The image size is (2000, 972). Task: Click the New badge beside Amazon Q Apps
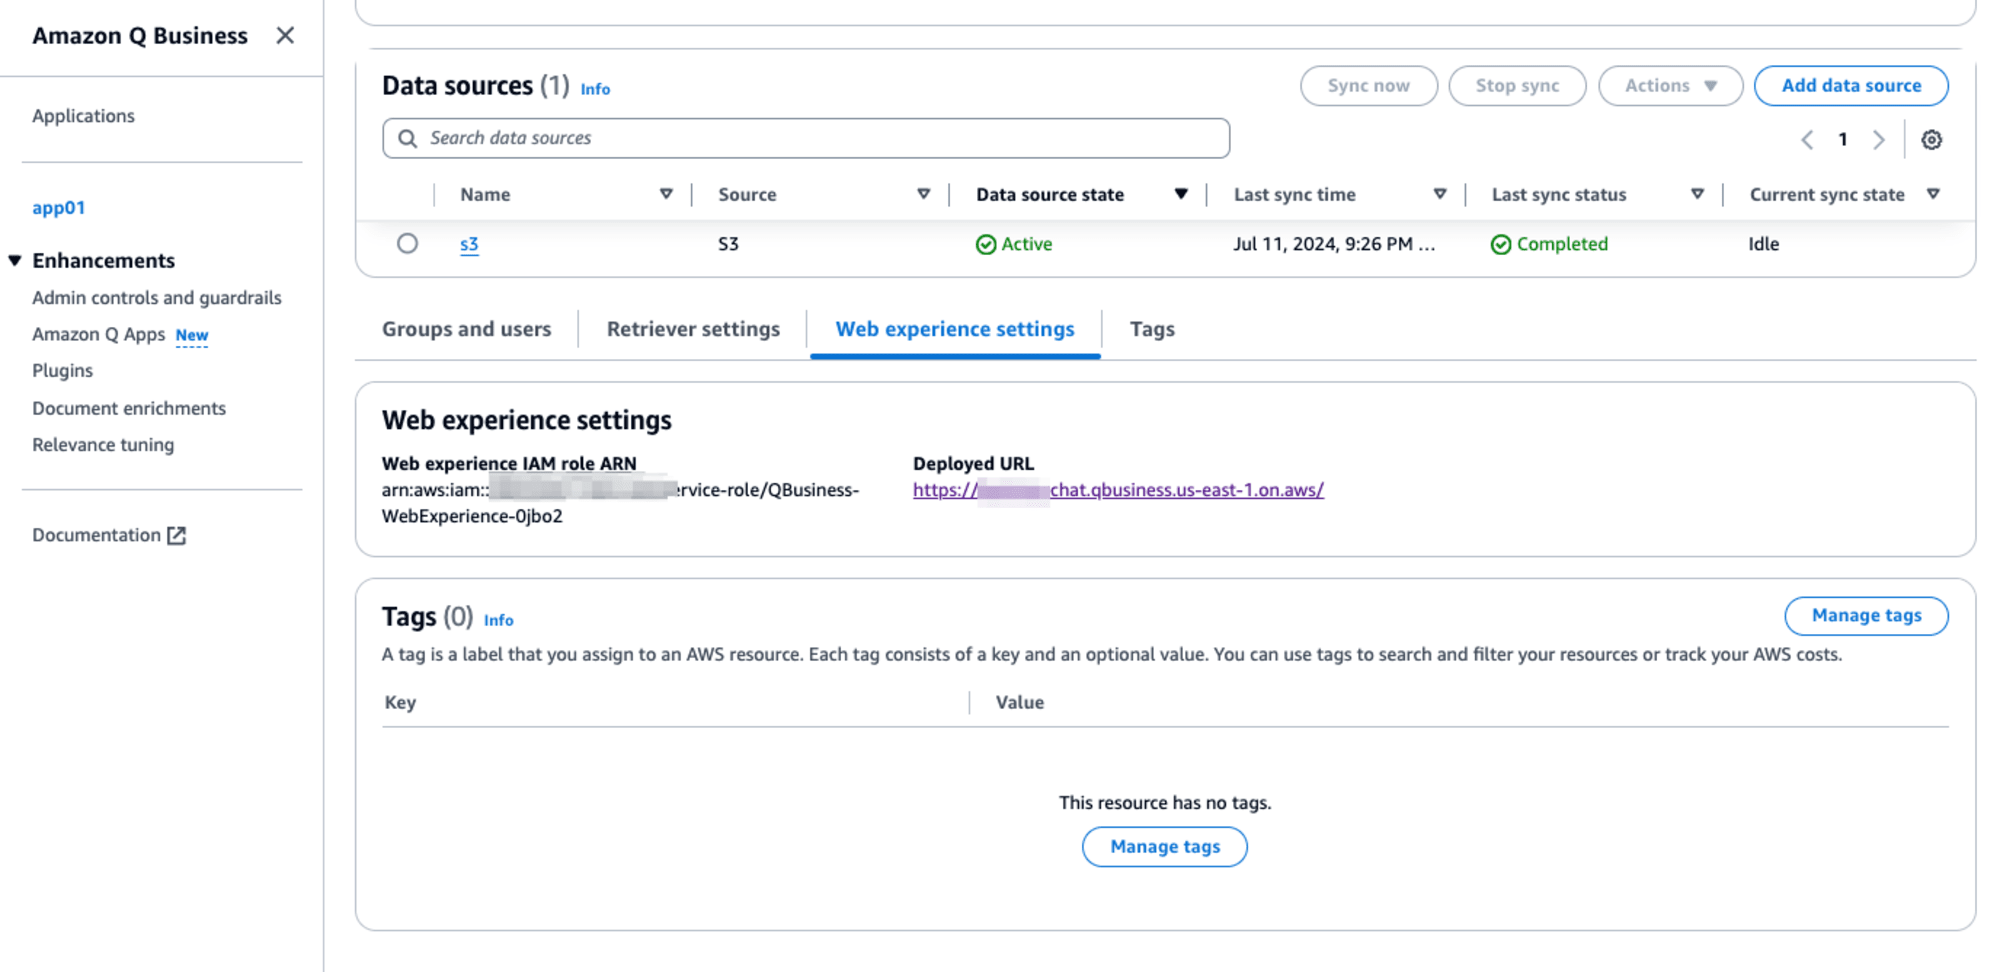click(x=192, y=335)
